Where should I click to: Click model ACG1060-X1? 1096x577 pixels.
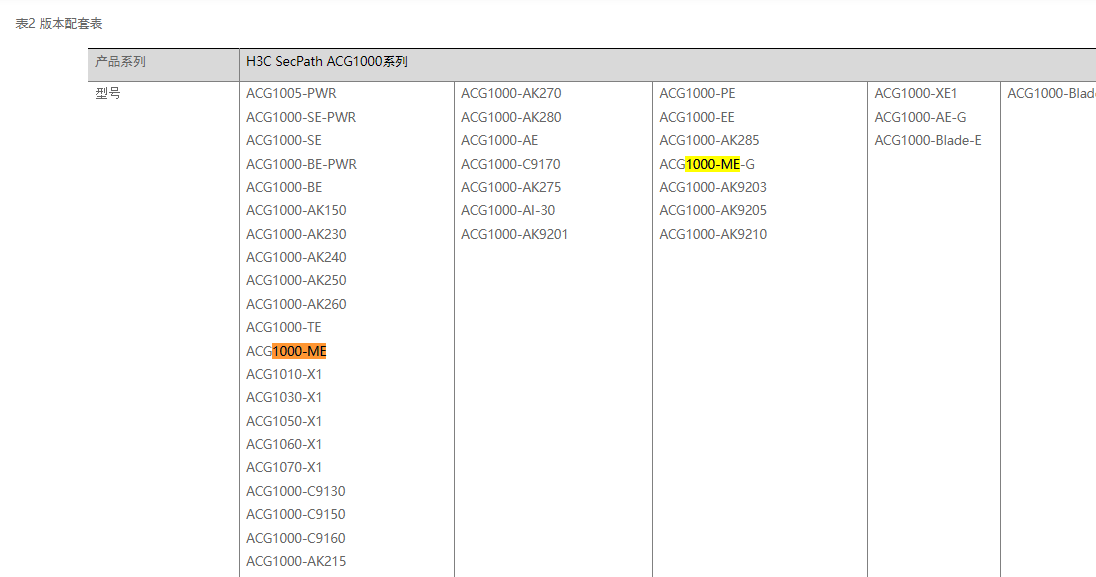tap(284, 444)
